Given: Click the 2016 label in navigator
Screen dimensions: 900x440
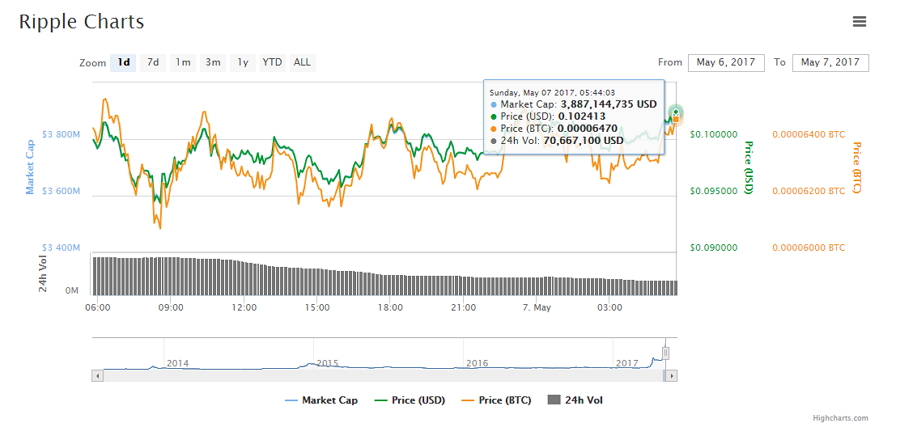Looking at the screenshot, I should [477, 363].
